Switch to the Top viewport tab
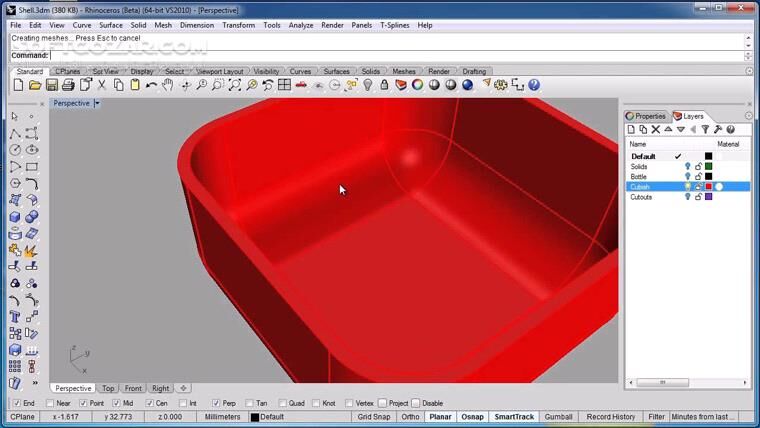The image size is (760, 428). click(x=108, y=388)
